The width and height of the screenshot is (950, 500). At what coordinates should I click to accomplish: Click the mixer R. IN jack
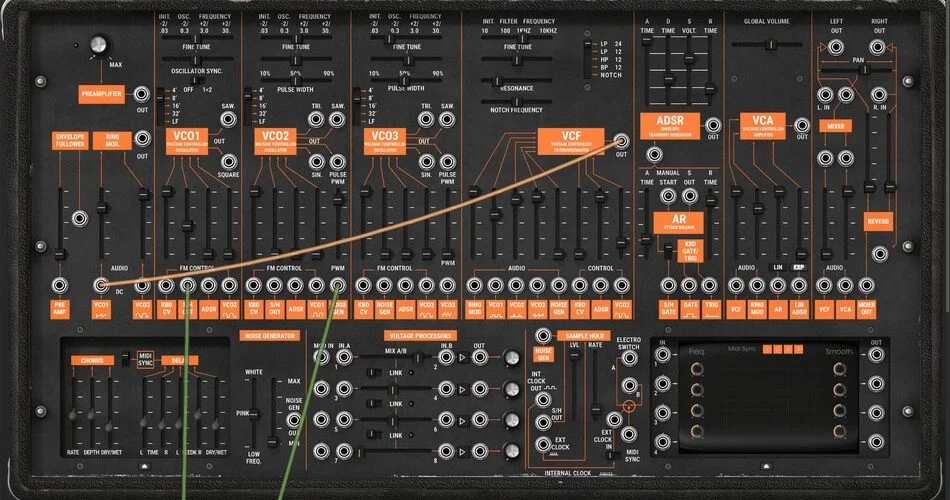click(x=879, y=95)
